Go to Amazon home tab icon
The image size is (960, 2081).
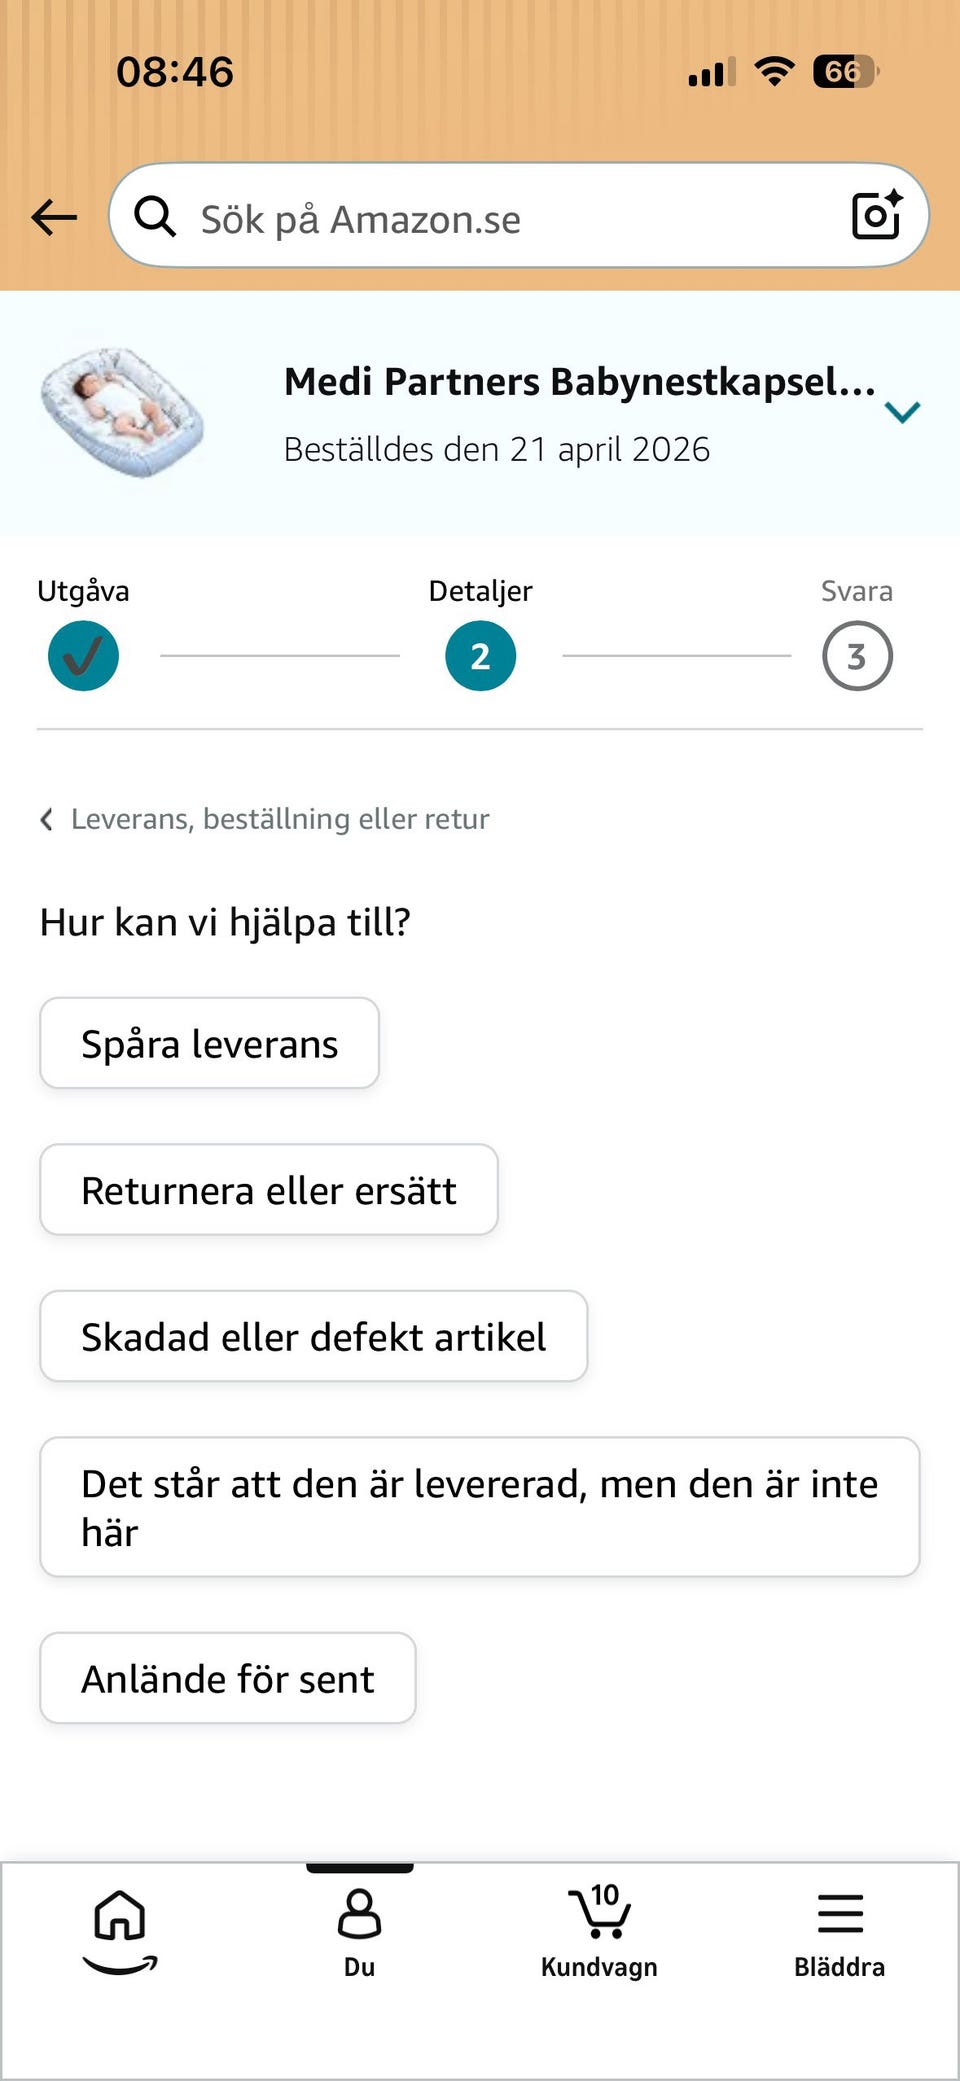click(x=120, y=1932)
